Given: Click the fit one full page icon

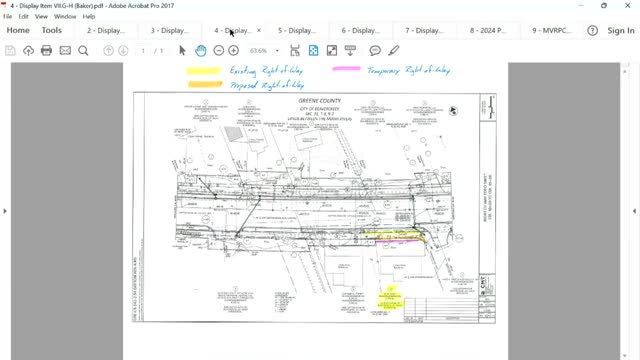Looking at the screenshot, I should (x=313, y=51).
